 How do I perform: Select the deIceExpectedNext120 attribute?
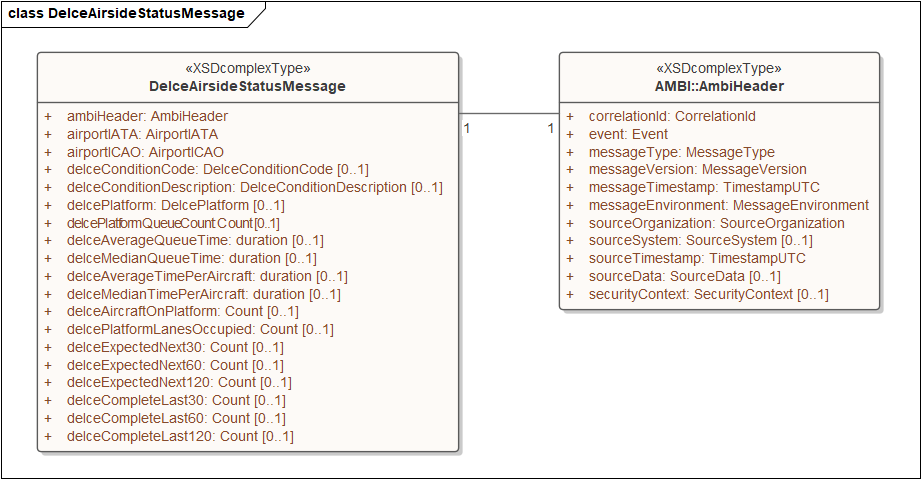[x=179, y=383]
